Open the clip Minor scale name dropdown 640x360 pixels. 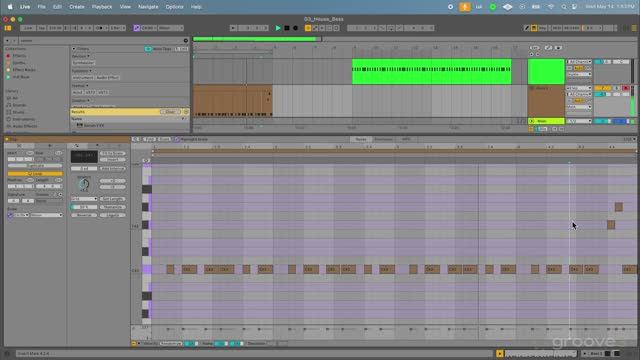[47, 215]
